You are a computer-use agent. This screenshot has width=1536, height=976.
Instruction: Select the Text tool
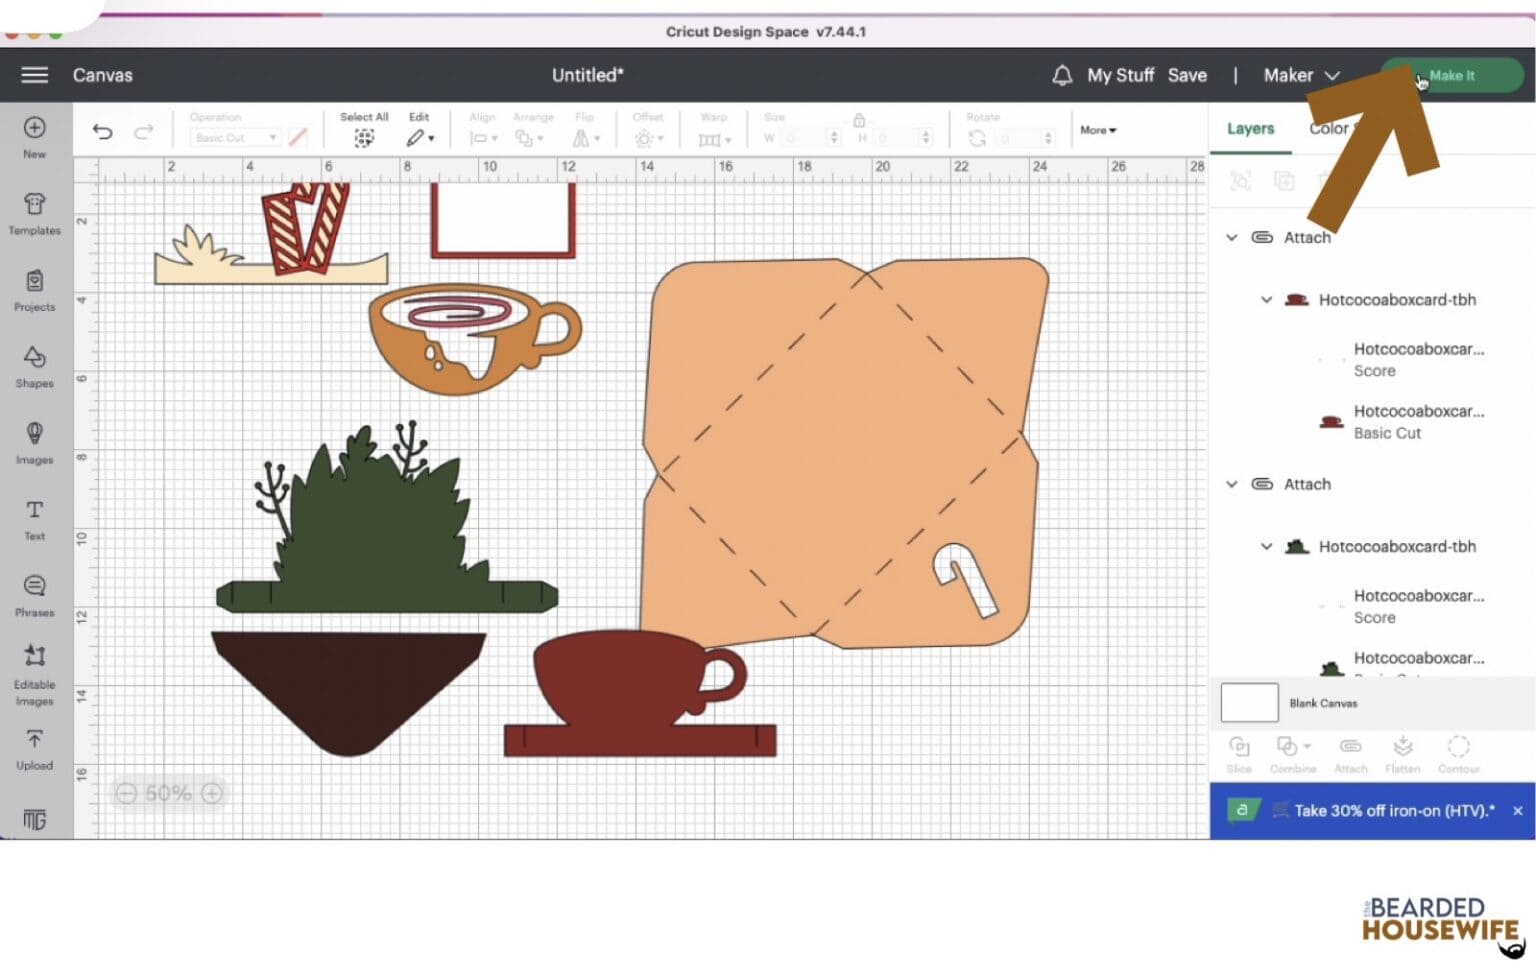(x=34, y=519)
